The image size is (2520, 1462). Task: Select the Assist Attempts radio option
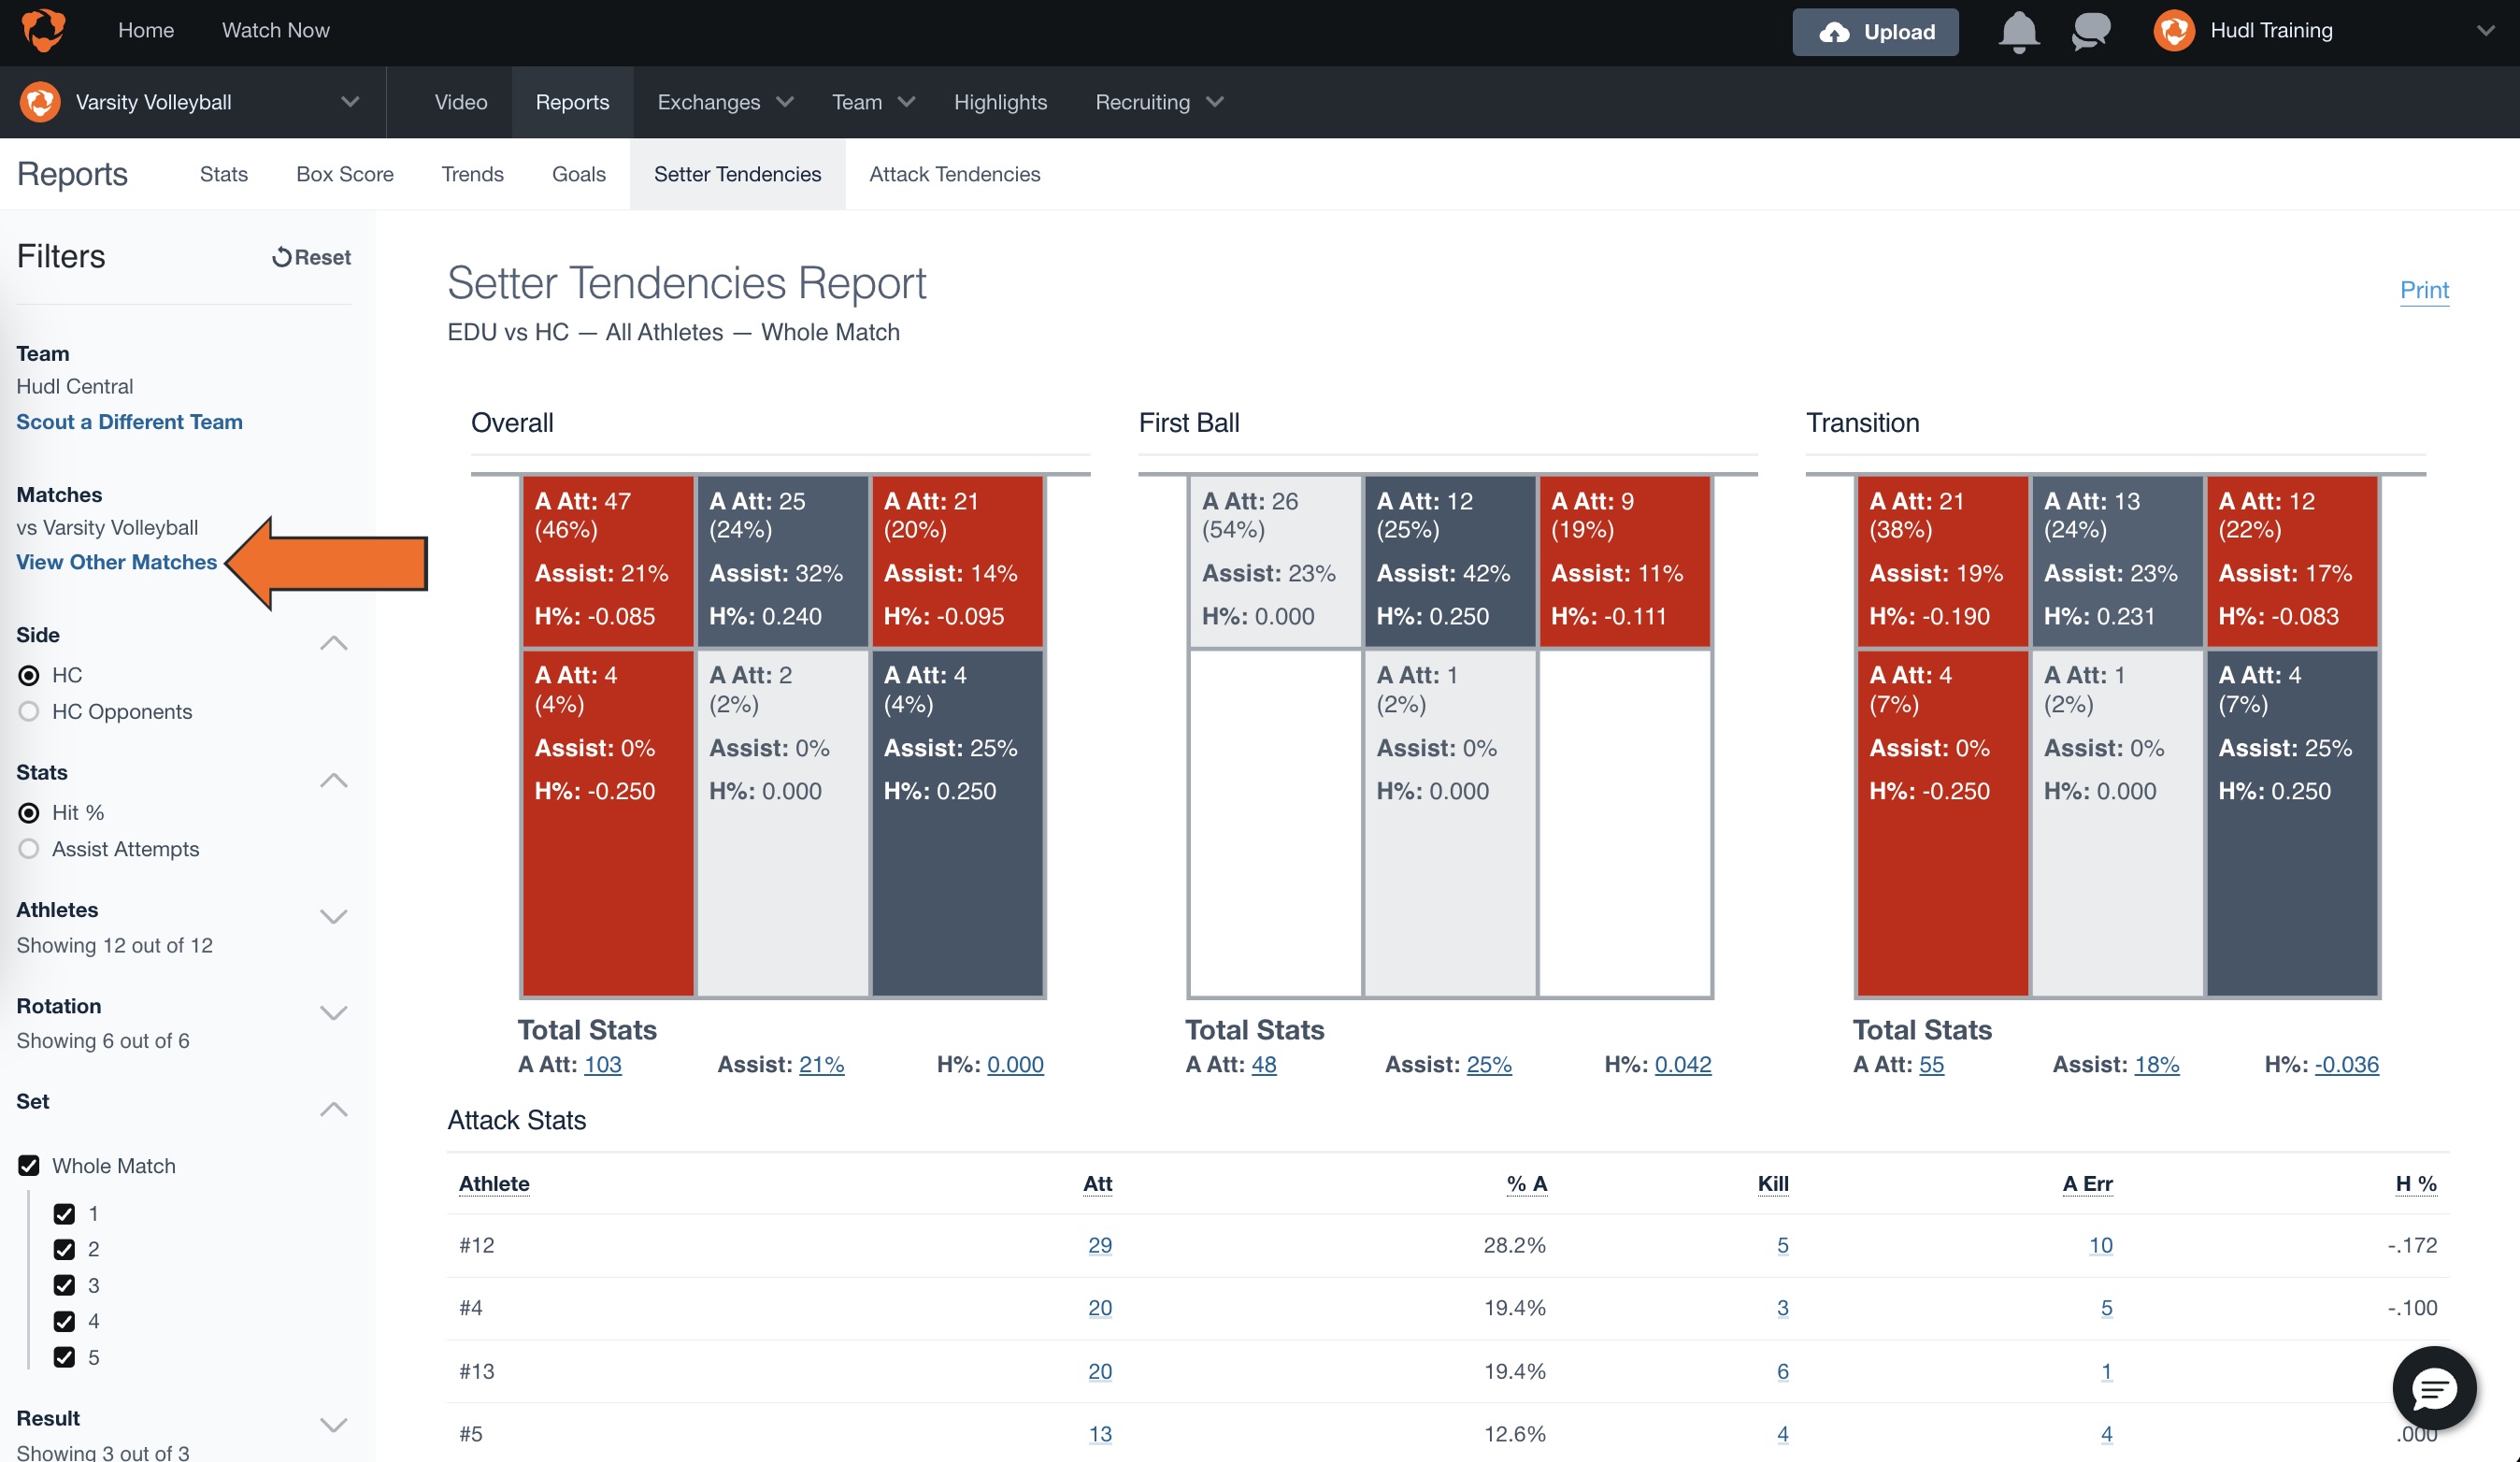click(29, 849)
